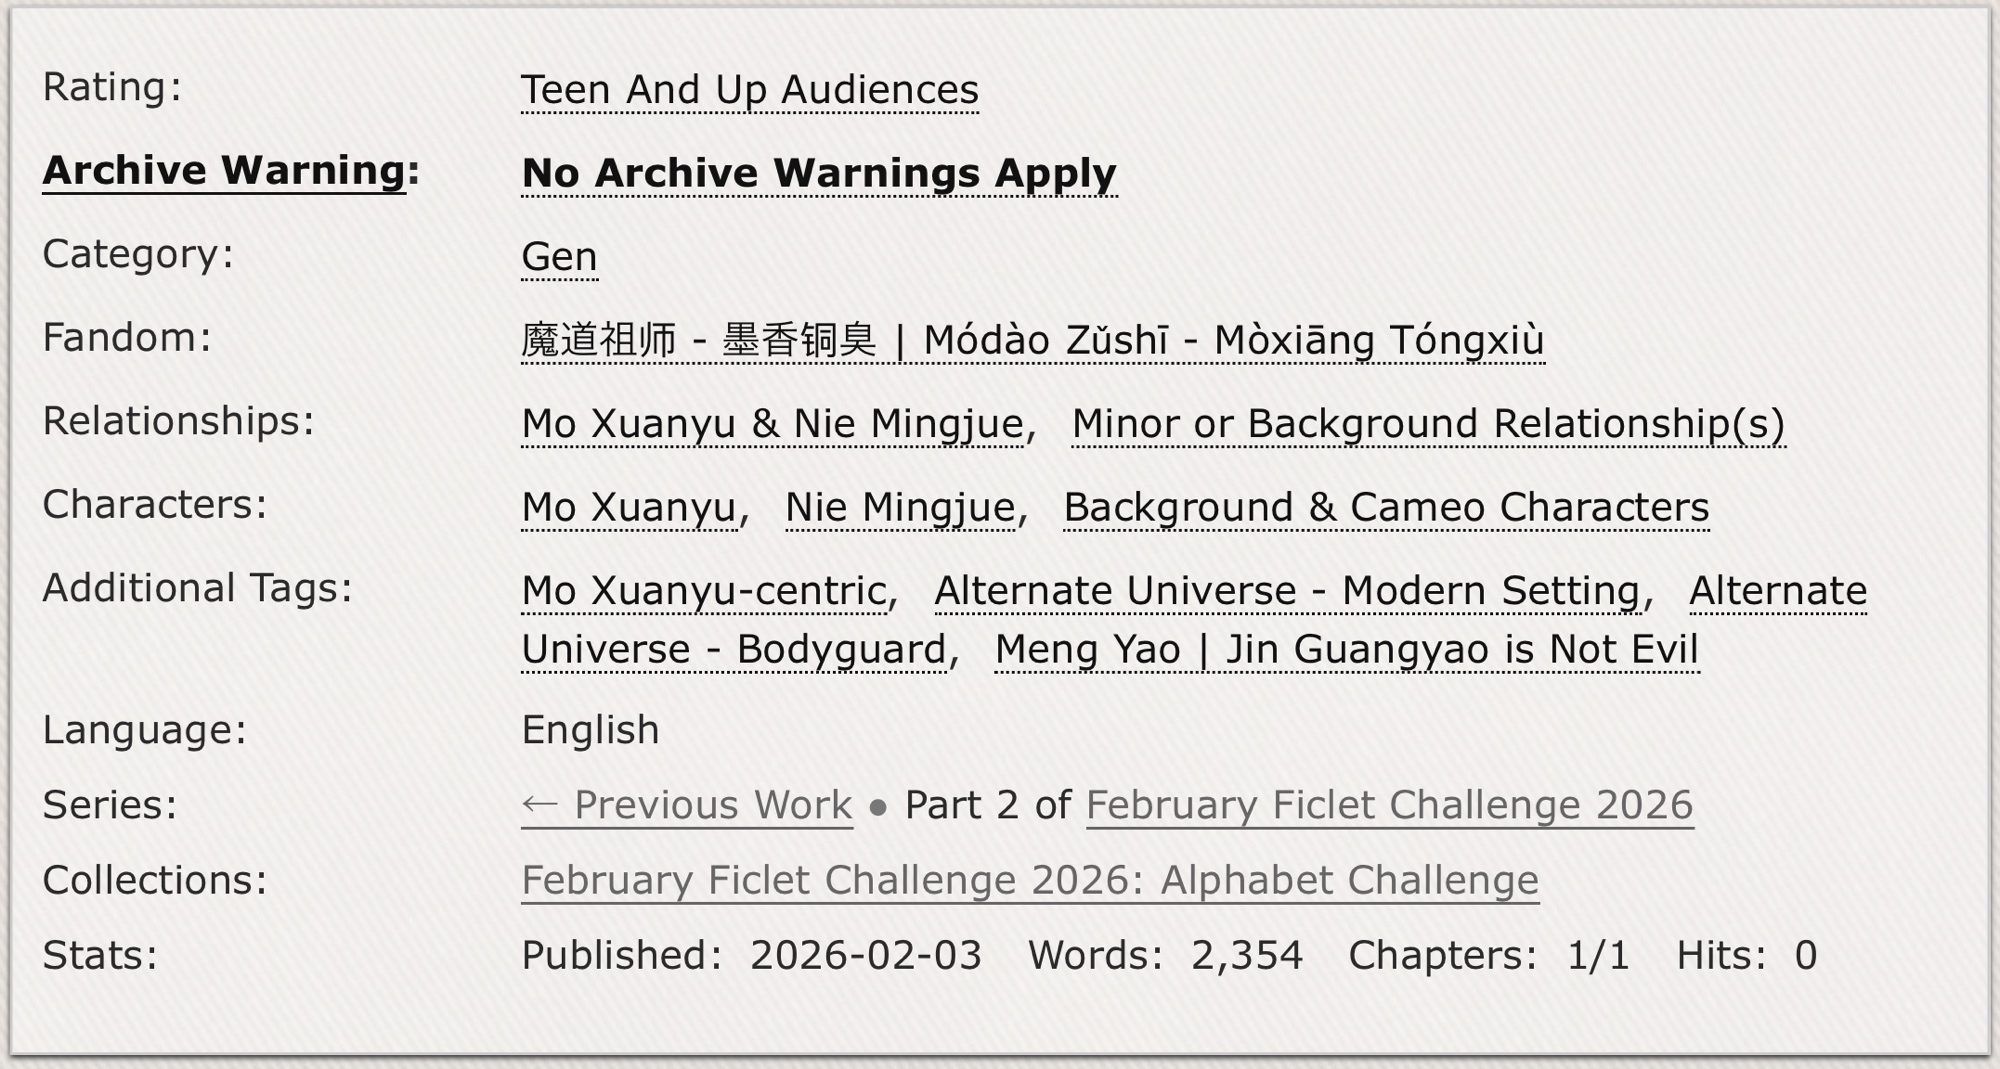Viewport: 2000px width, 1069px height.
Task: Open the Alphabet Challenge collection link
Action: click(x=1029, y=880)
